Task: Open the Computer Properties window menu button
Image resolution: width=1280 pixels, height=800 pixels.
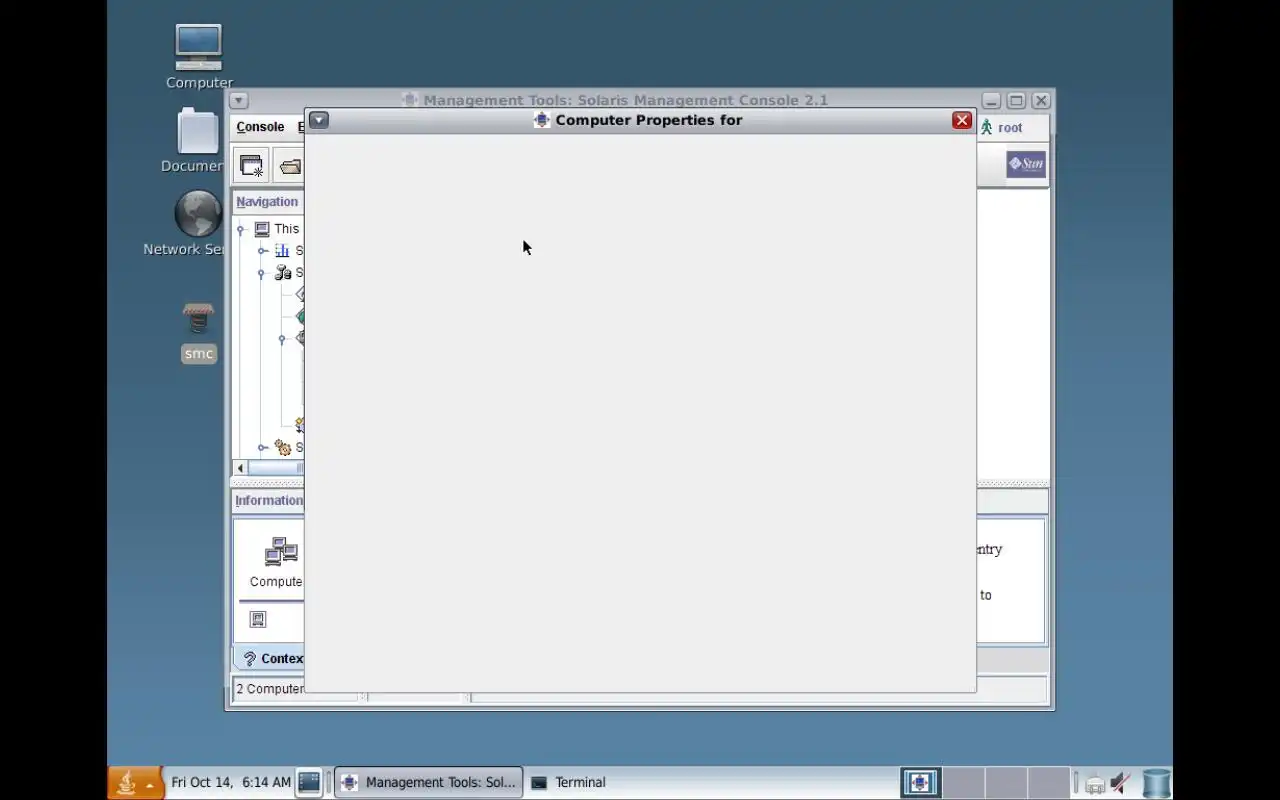Action: 318,120
